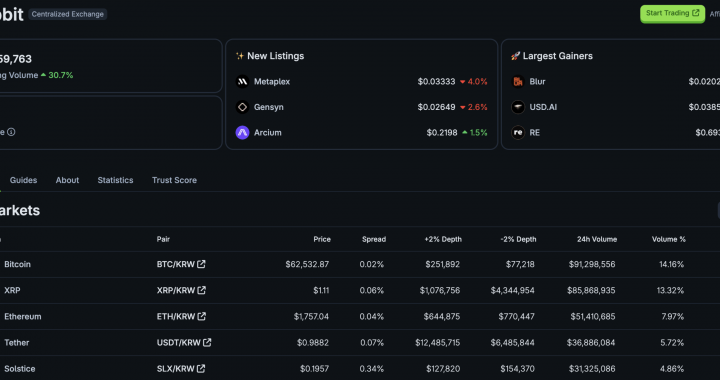Click the Solstice price $0.1957
The width and height of the screenshot is (720, 380).
point(315,369)
